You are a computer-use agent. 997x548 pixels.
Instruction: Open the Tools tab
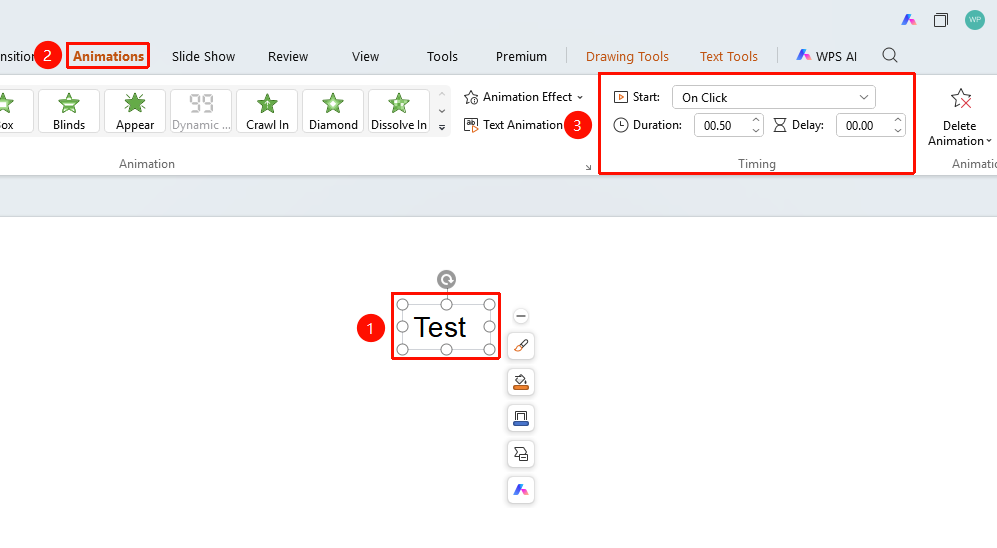click(x=442, y=57)
